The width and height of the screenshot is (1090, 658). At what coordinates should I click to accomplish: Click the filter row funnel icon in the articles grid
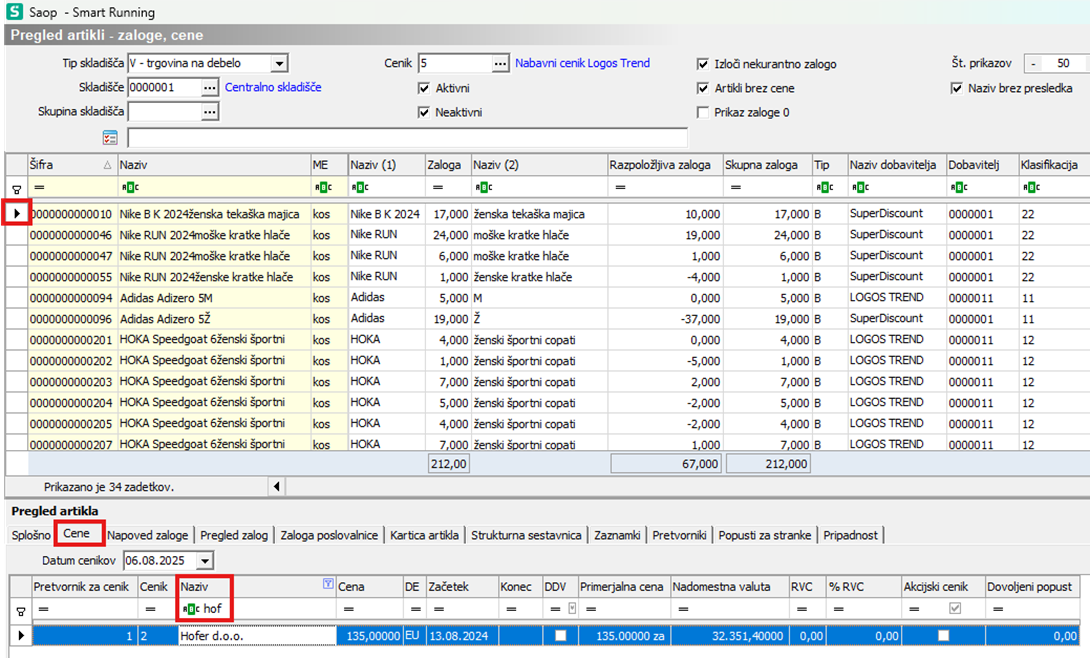point(17,187)
